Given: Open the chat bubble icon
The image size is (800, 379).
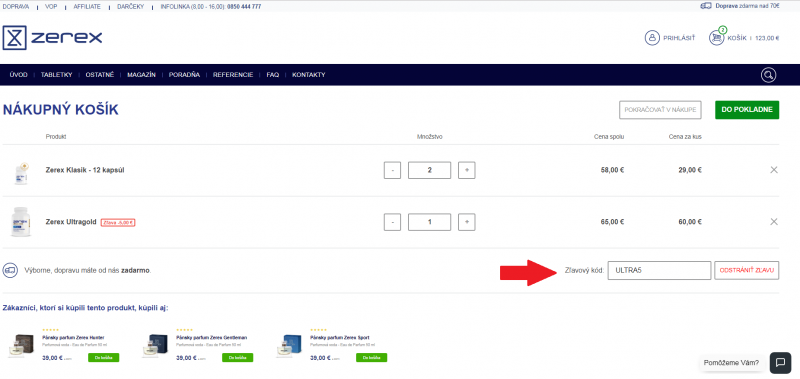Looking at the screenshot, I should 780,363.
